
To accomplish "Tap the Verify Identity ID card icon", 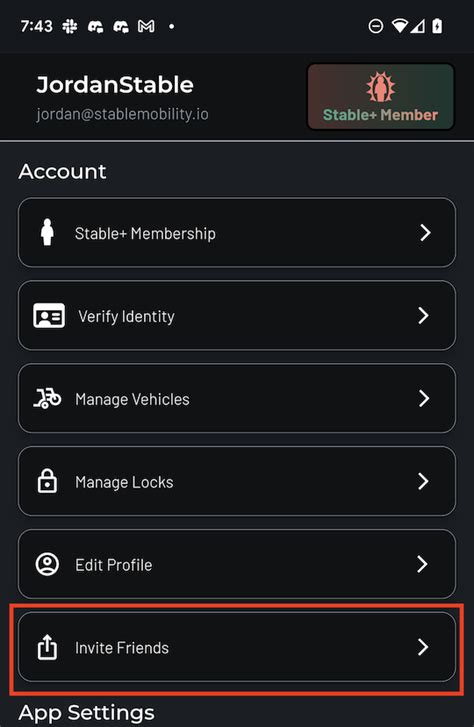I will click(x=49, y=316).
